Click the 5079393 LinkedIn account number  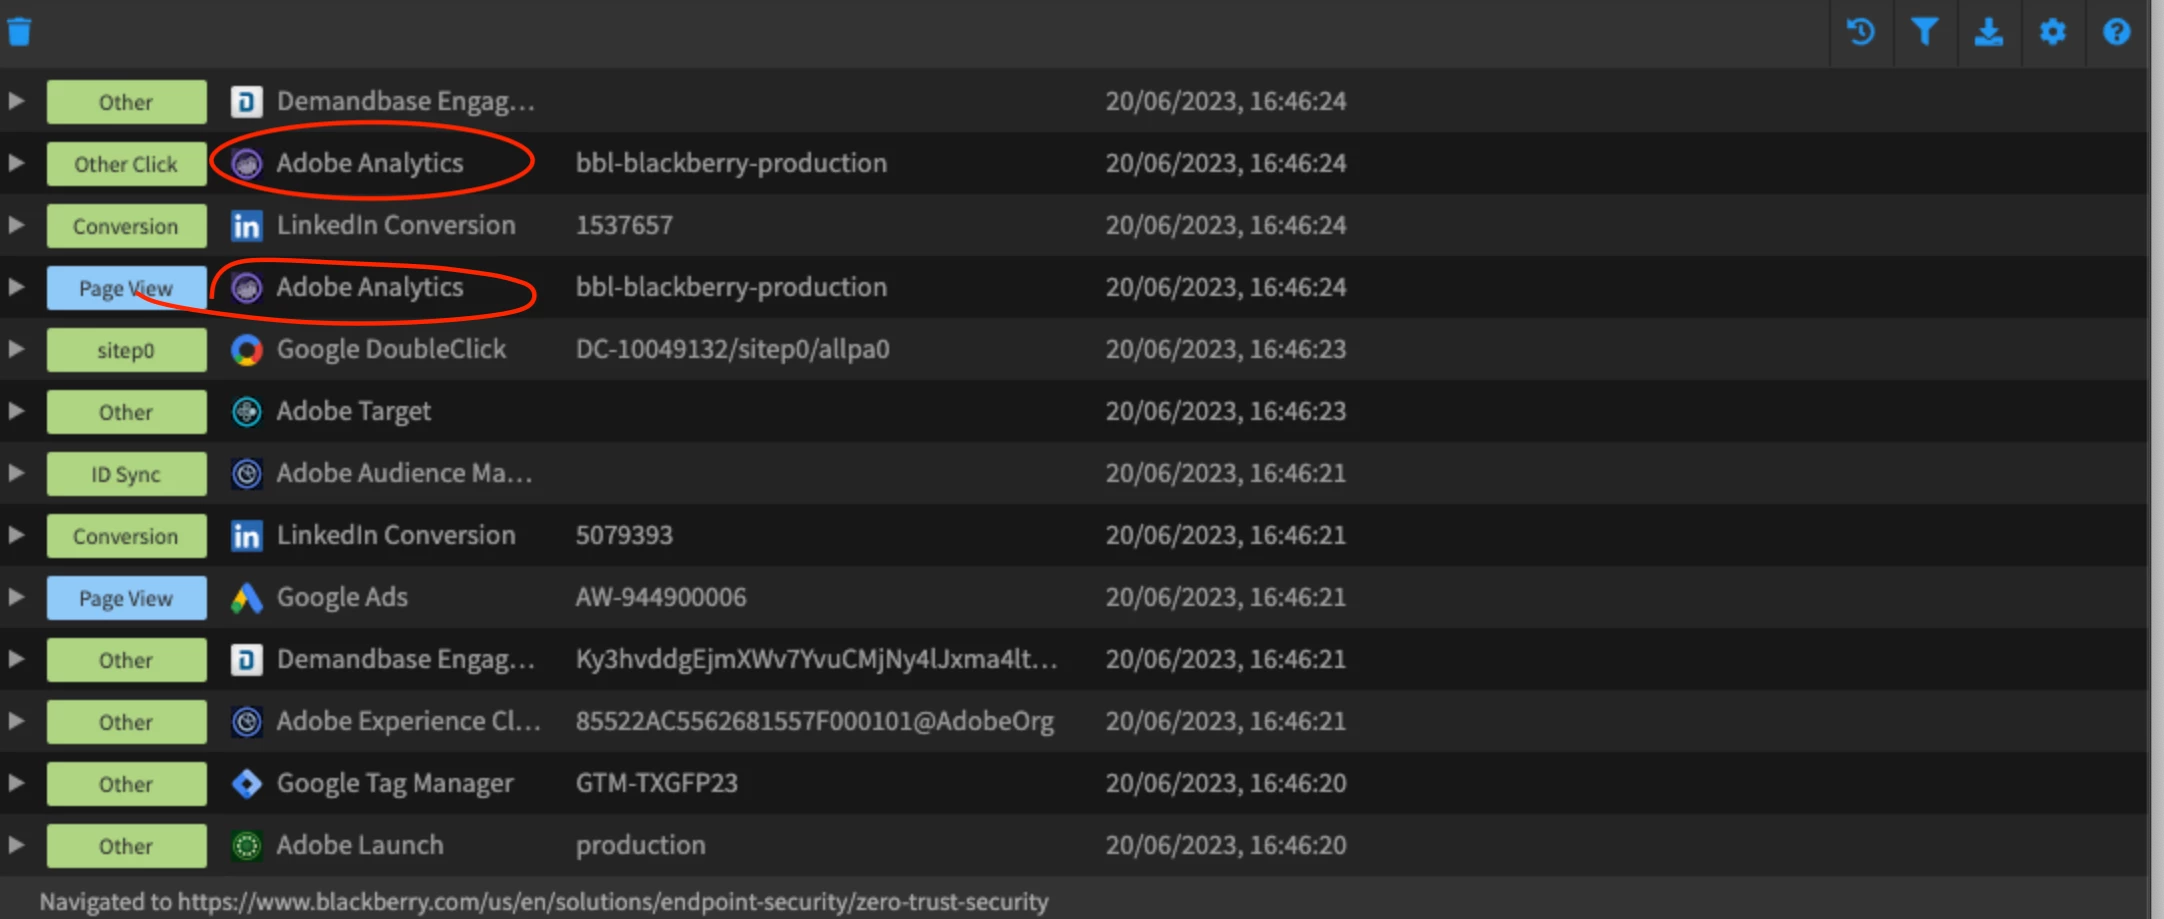coord(624,535)
